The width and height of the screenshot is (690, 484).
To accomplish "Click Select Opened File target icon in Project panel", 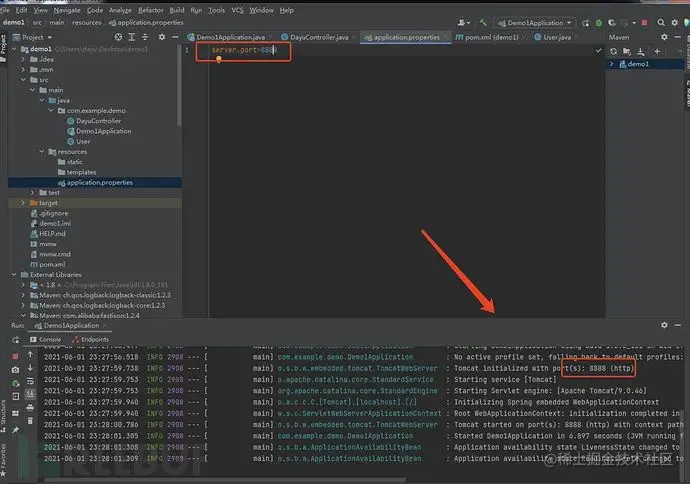I will pyautogui.click(x=118, y=37).
